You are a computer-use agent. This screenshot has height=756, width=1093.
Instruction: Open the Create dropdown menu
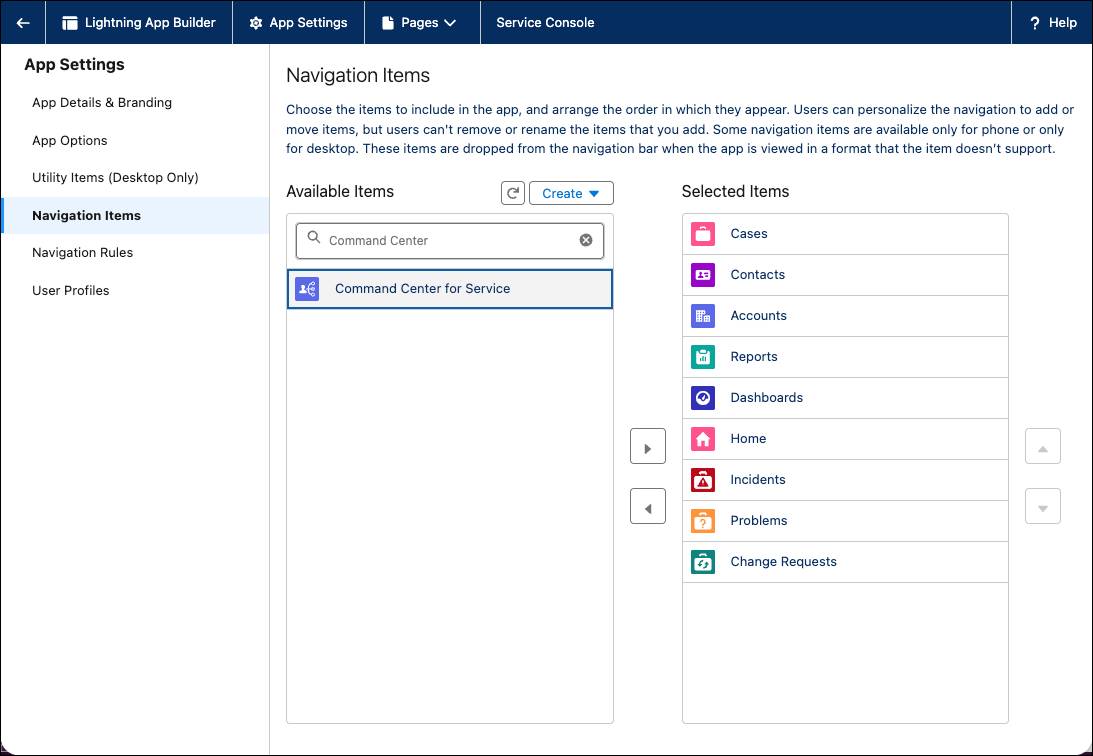point(571,193)
